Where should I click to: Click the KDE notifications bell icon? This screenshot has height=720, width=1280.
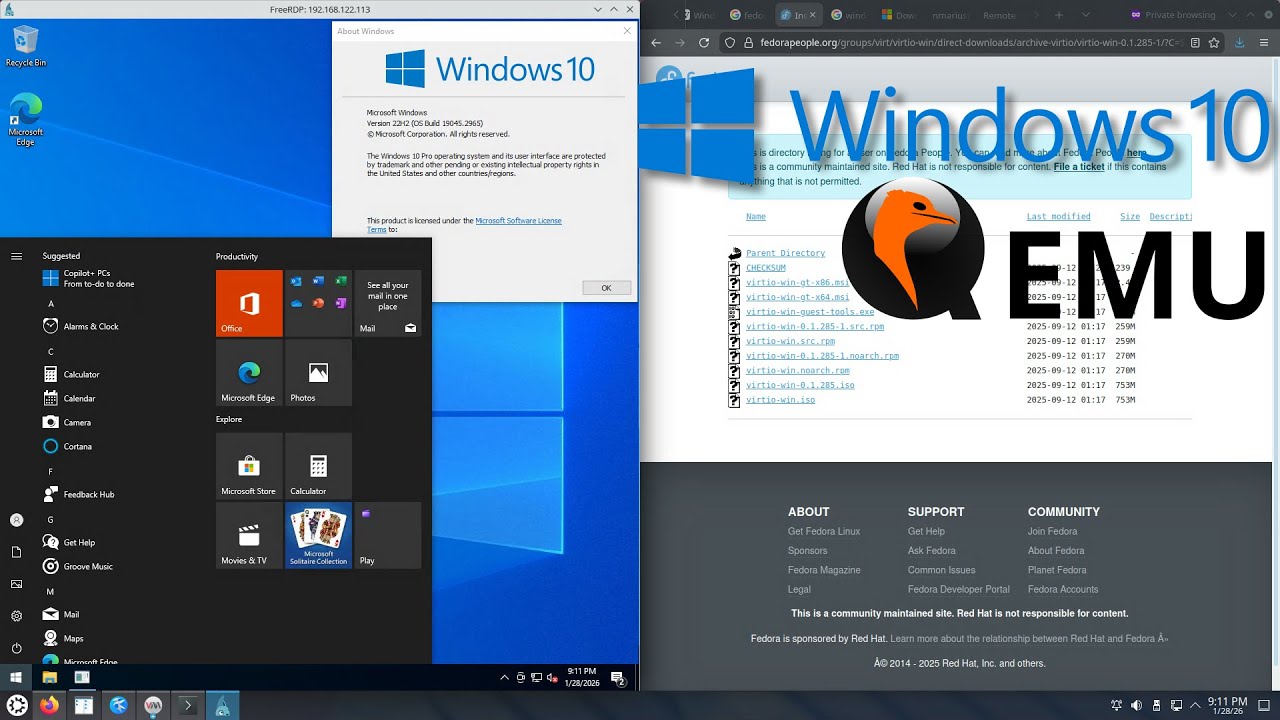(x=1117, y=705)
